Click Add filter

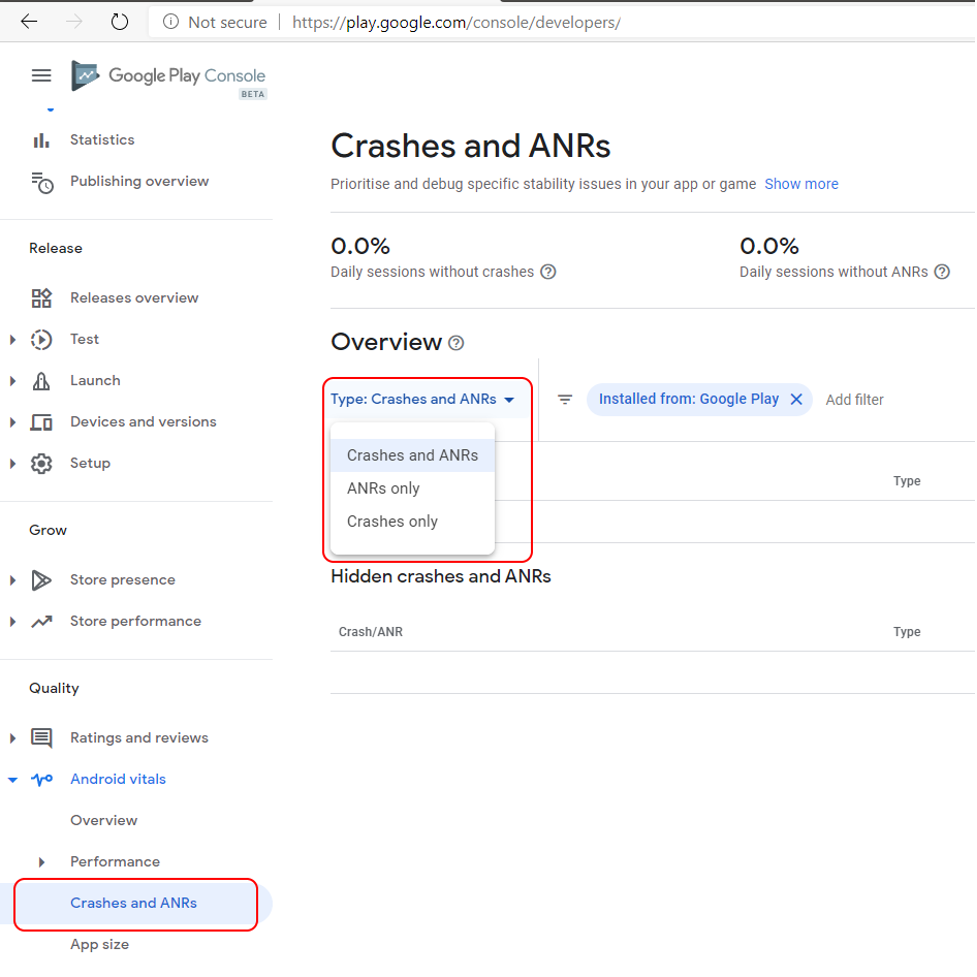[x=854, y=400]
